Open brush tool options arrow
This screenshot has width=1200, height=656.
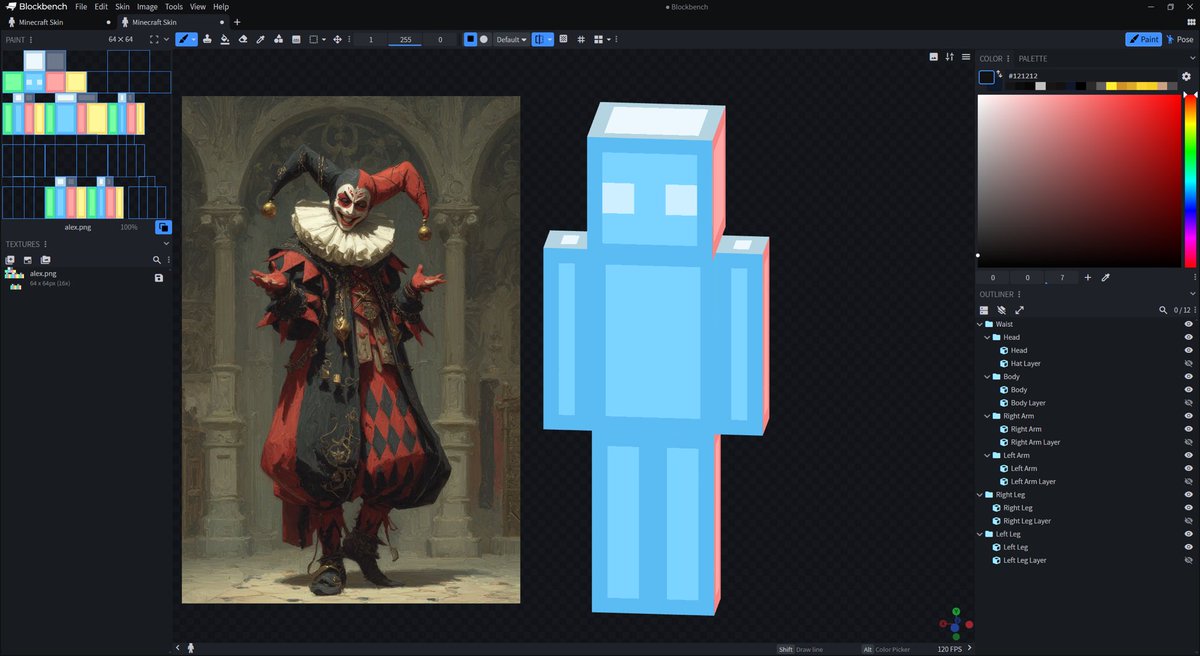click(194, 39)
